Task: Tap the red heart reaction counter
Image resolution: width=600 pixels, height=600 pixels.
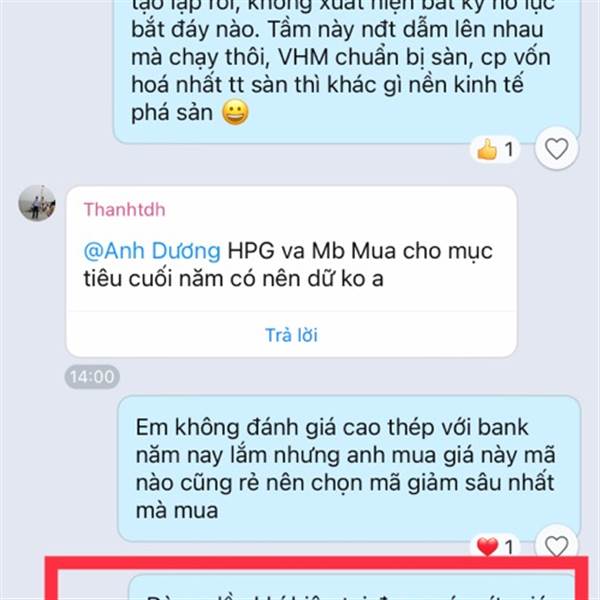Action: pyautogui.click(x=495, y=546)
